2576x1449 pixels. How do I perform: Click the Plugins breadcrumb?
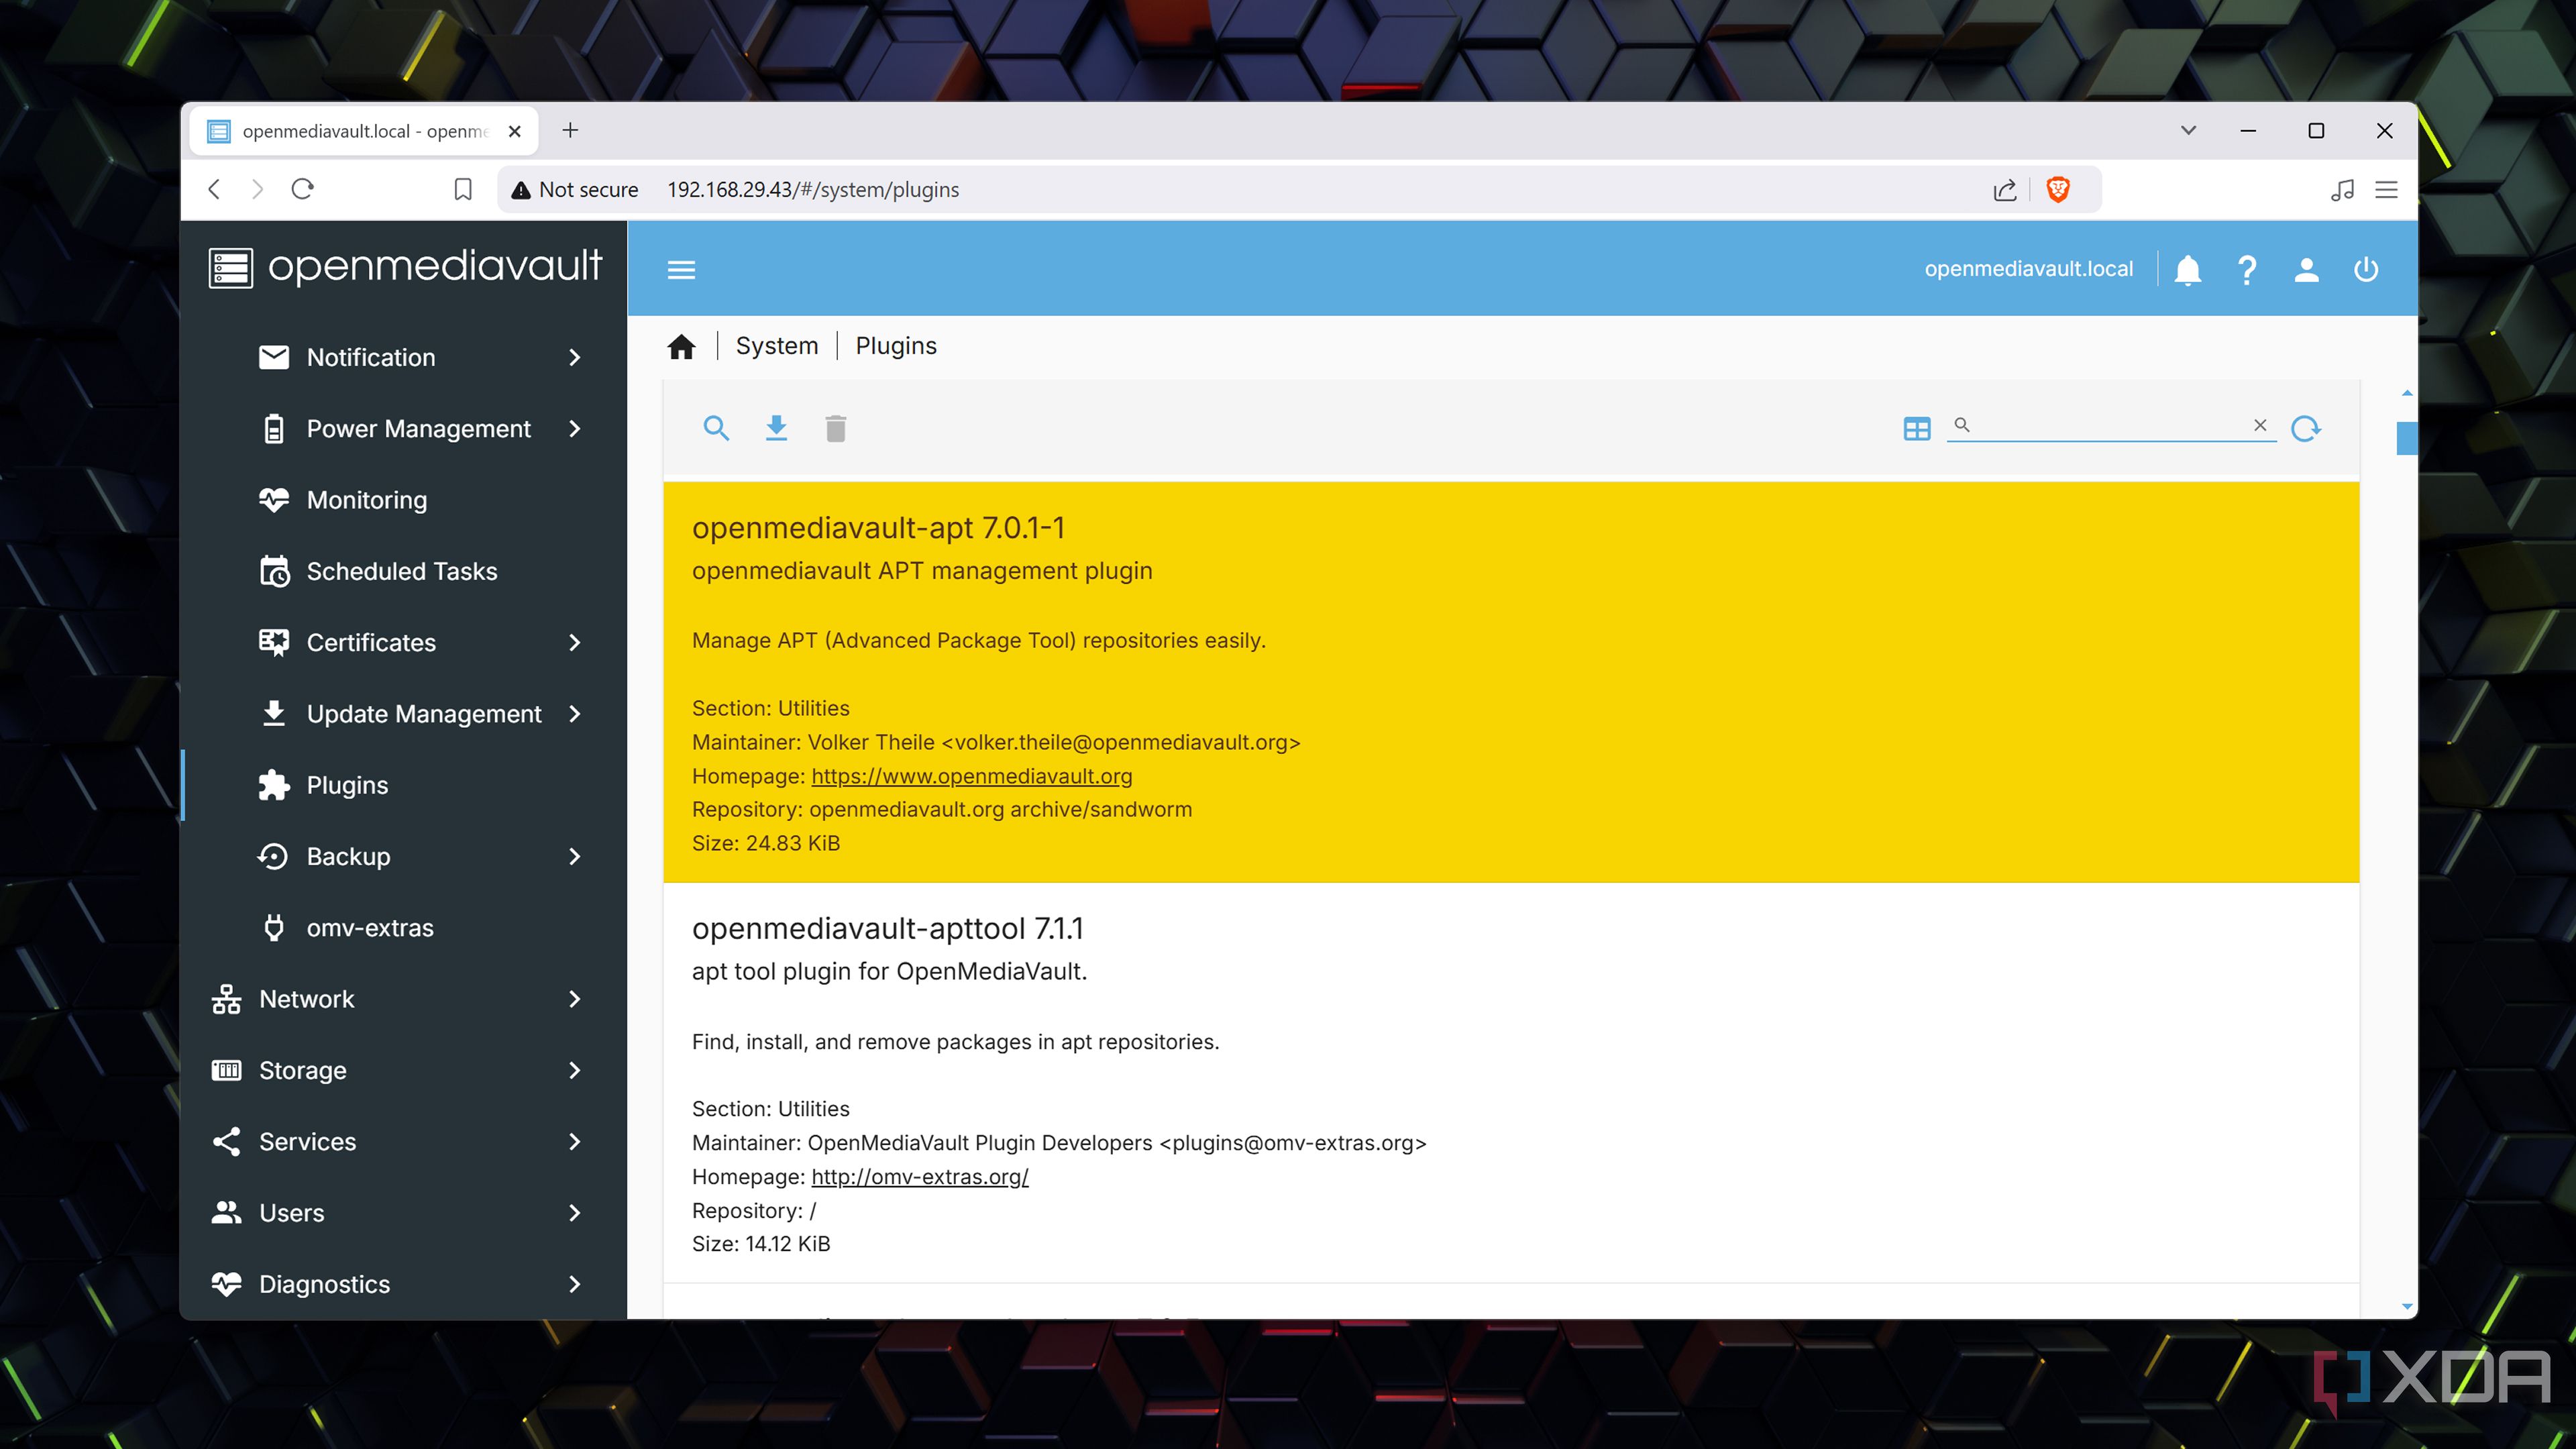click(896, 346)
